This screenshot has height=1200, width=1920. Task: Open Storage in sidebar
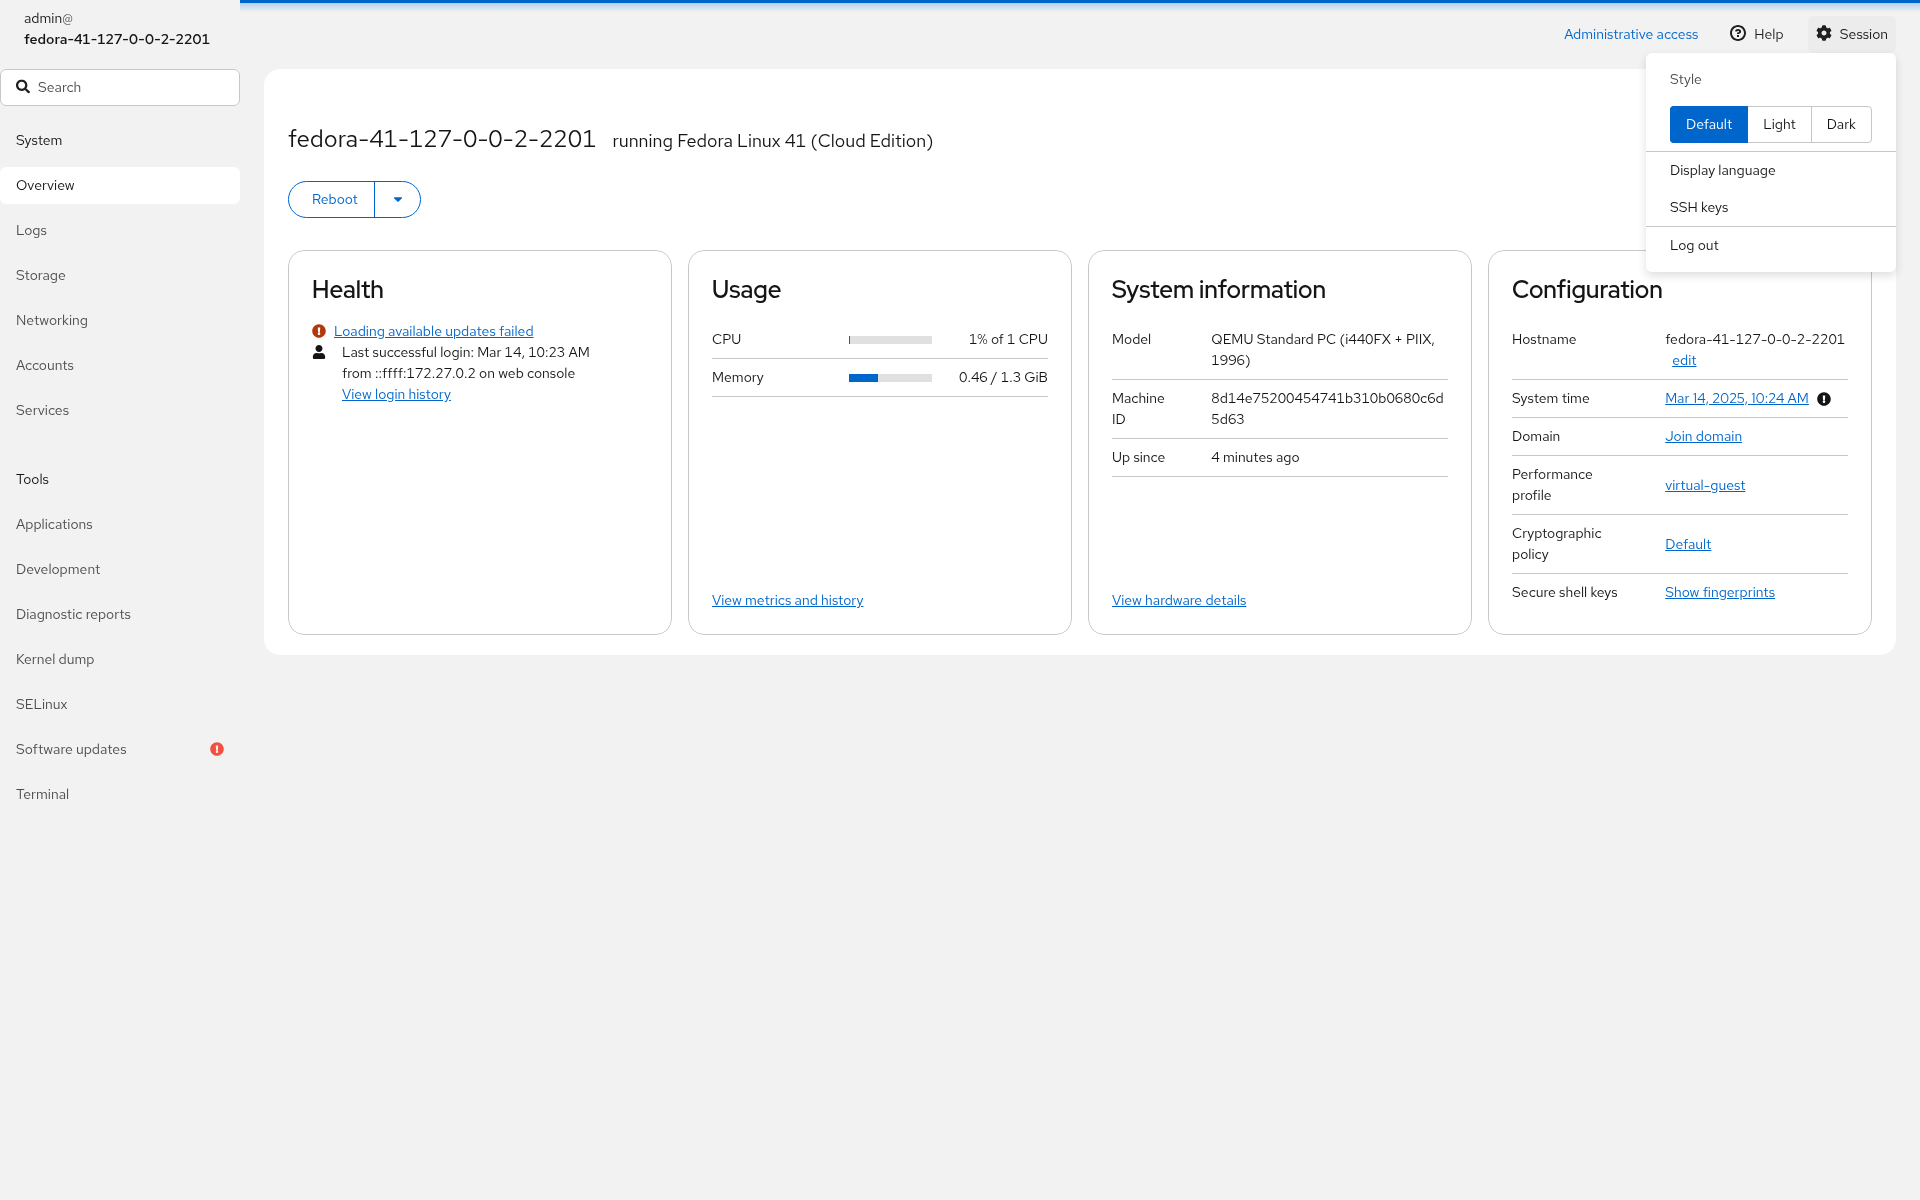tap(120, 275)
